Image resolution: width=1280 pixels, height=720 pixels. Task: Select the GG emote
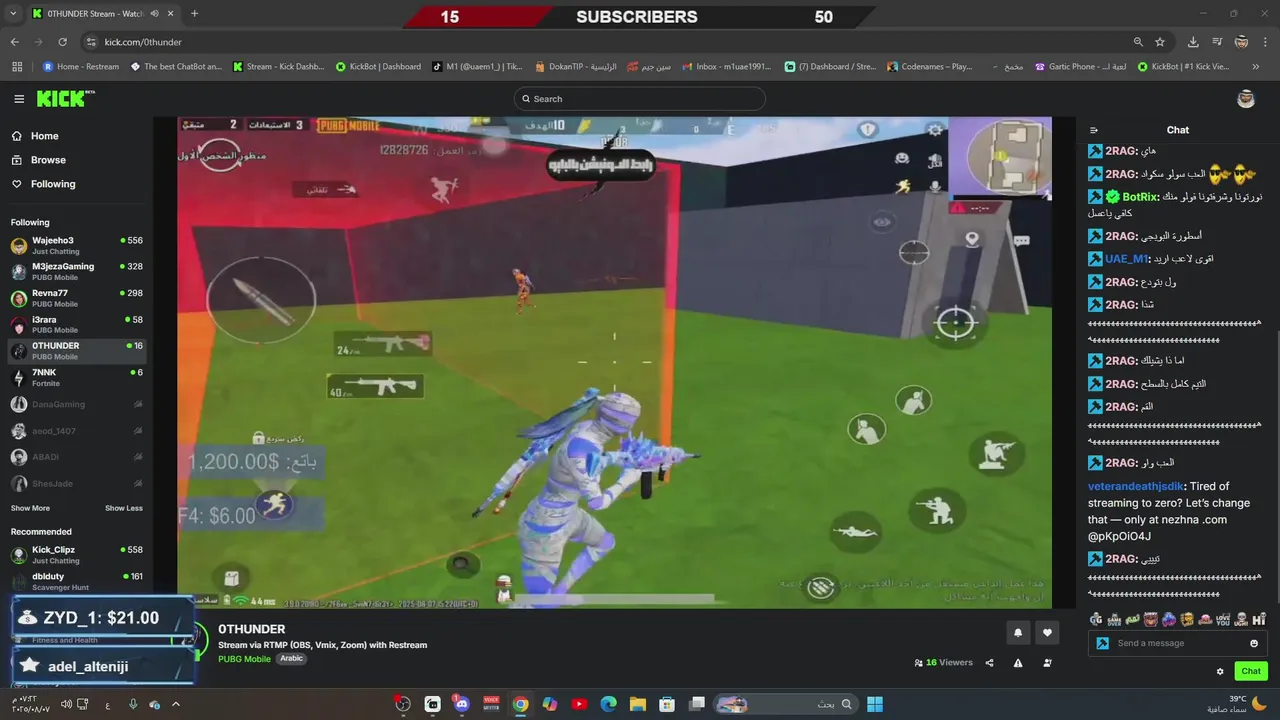(x=1096, y=619)
